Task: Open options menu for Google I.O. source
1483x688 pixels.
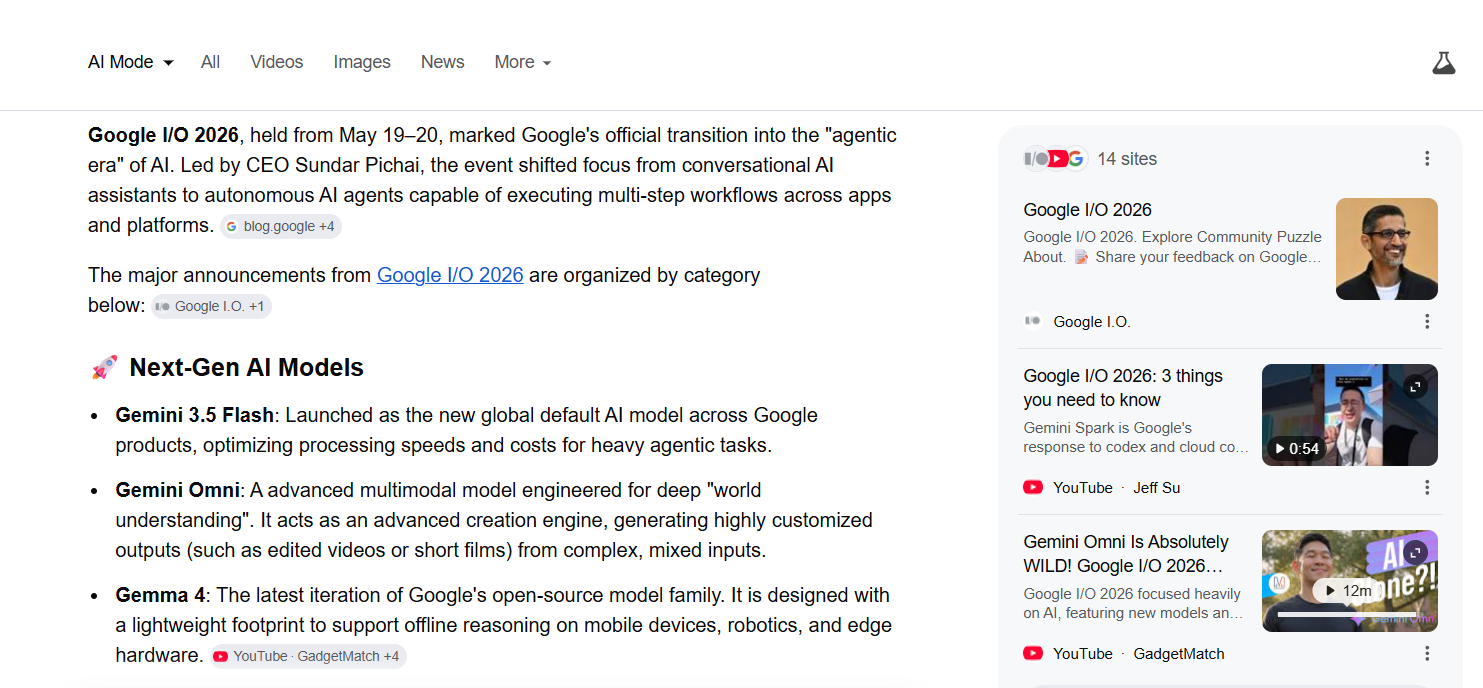Action: (x=1427, y=322)
